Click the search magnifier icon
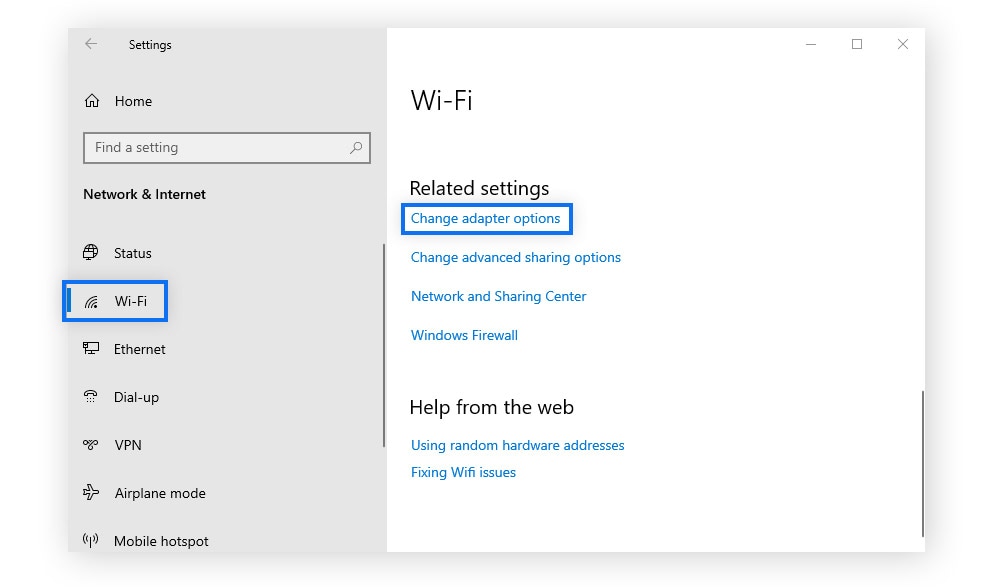Viewport: 1000px width, 587px height. pyautogui.click(x=356, y=148)
